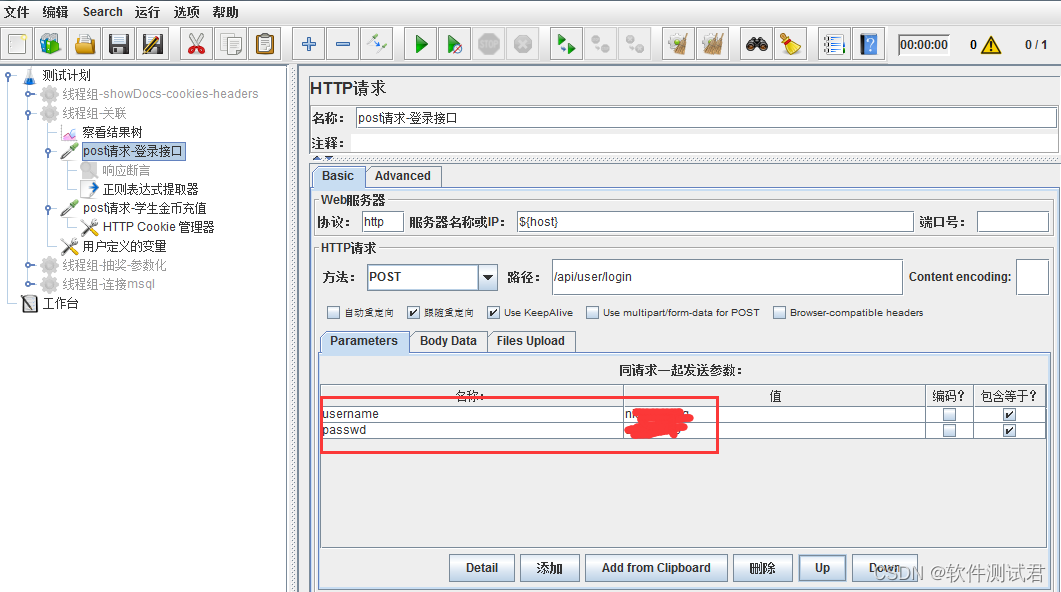1061x592 pixels.
Task: Click the 路径 field with /api/user/login
Action: point(727,277)
